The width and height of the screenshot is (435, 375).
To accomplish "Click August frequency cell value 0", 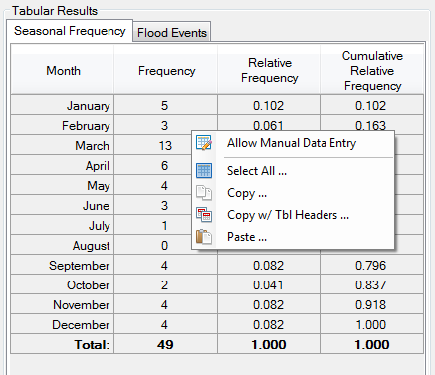I will [164, 246].
